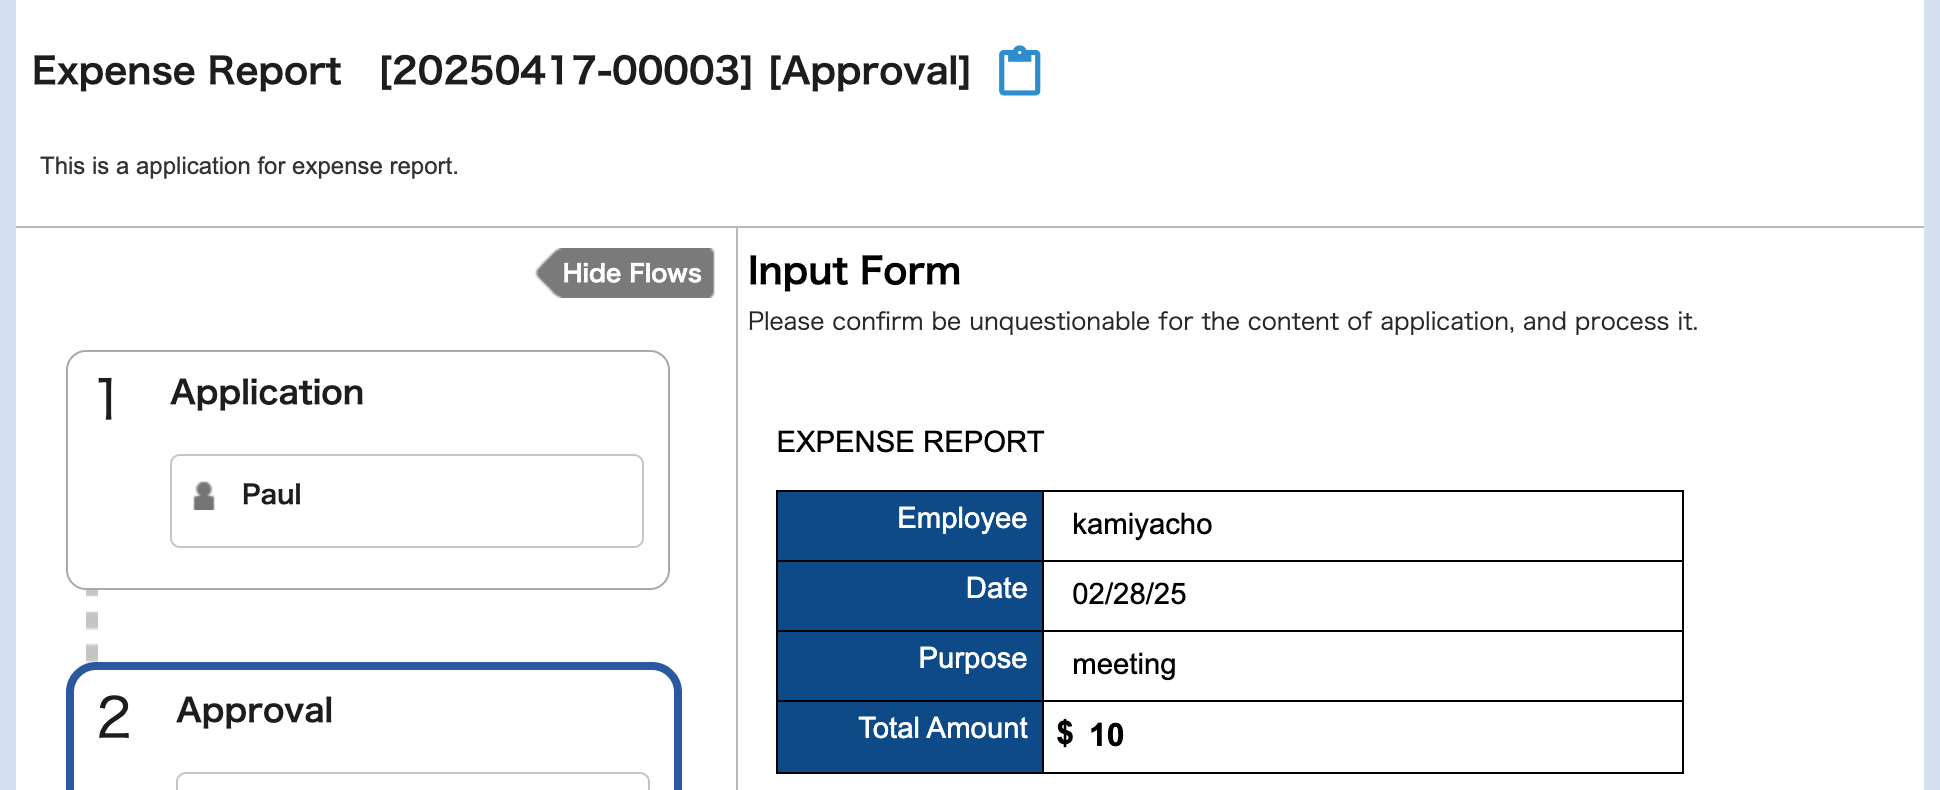Viewport: 1940px width, 790px height.
Task: Click the Input Form heading
Action: click(x=854, y=271)
